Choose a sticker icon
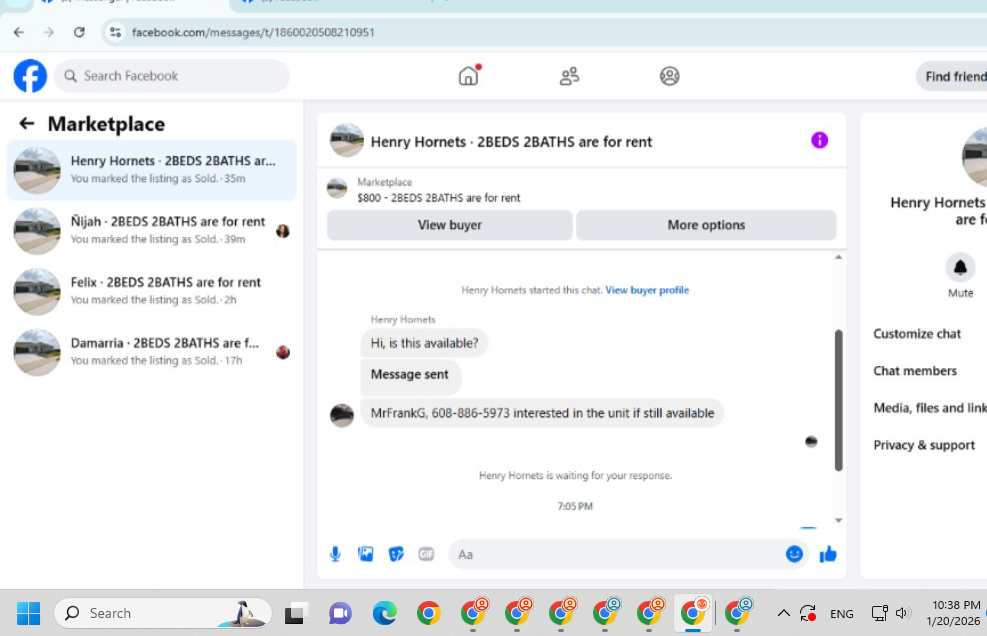987x636 pixels. (x=396, y=554)
